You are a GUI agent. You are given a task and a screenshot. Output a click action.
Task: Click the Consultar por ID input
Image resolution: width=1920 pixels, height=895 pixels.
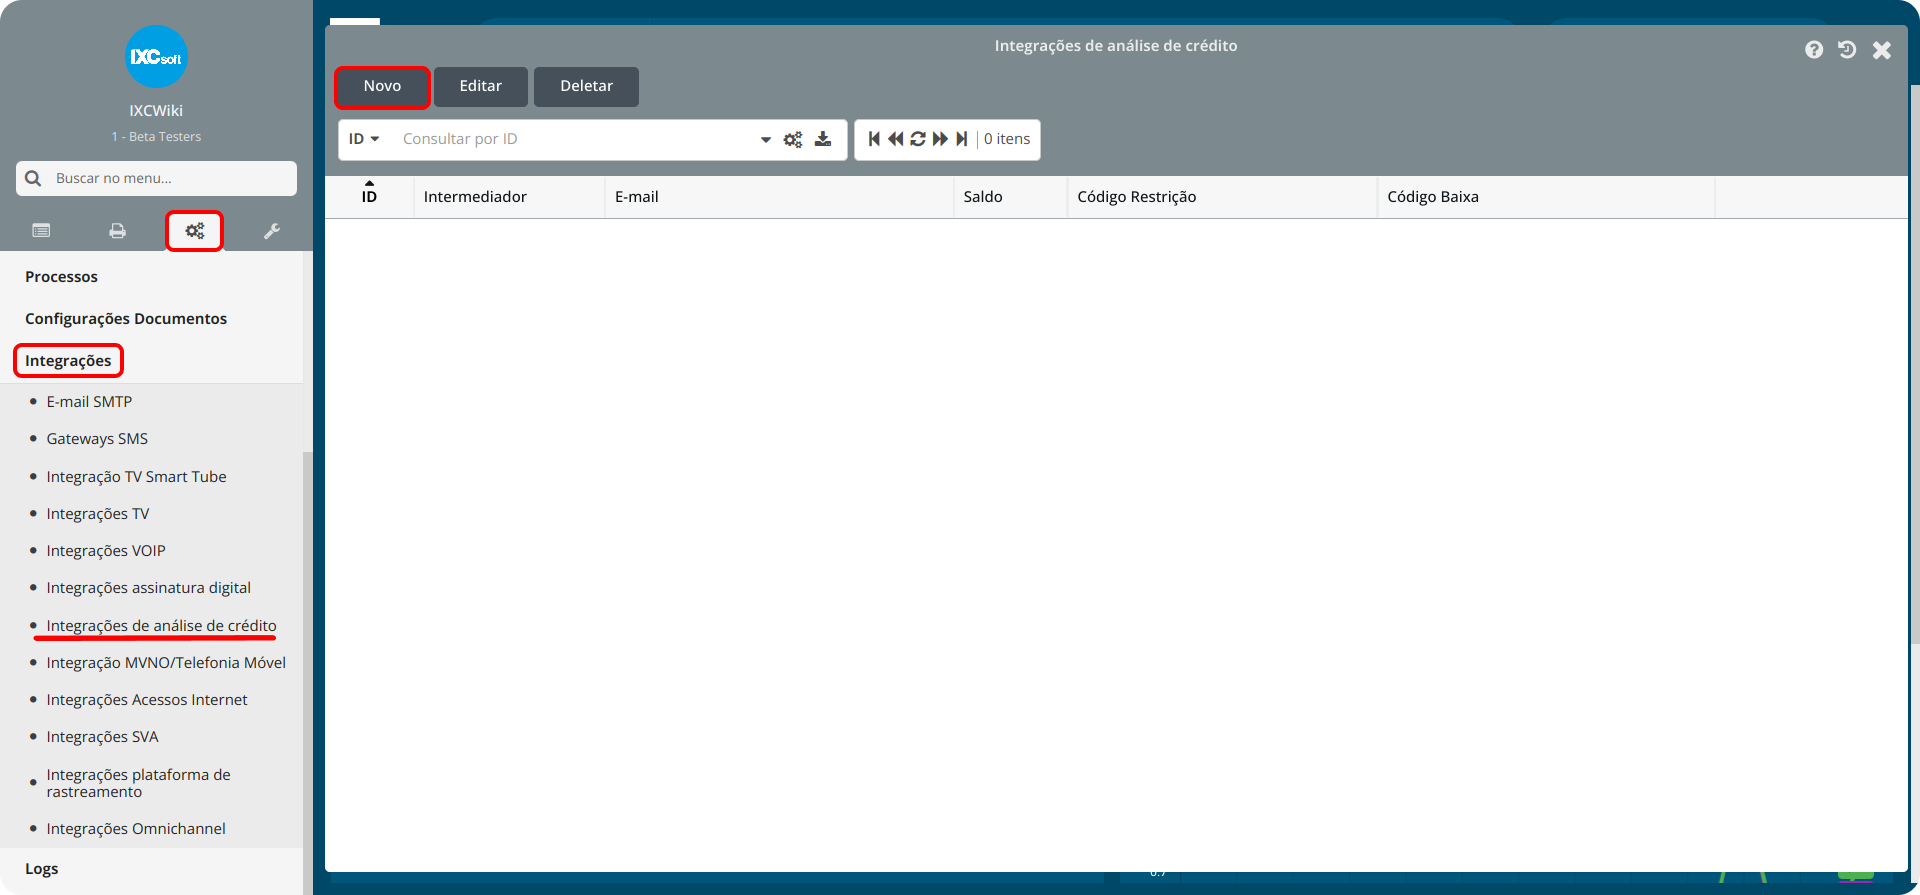pyautogui.click(x=575, y=139)
